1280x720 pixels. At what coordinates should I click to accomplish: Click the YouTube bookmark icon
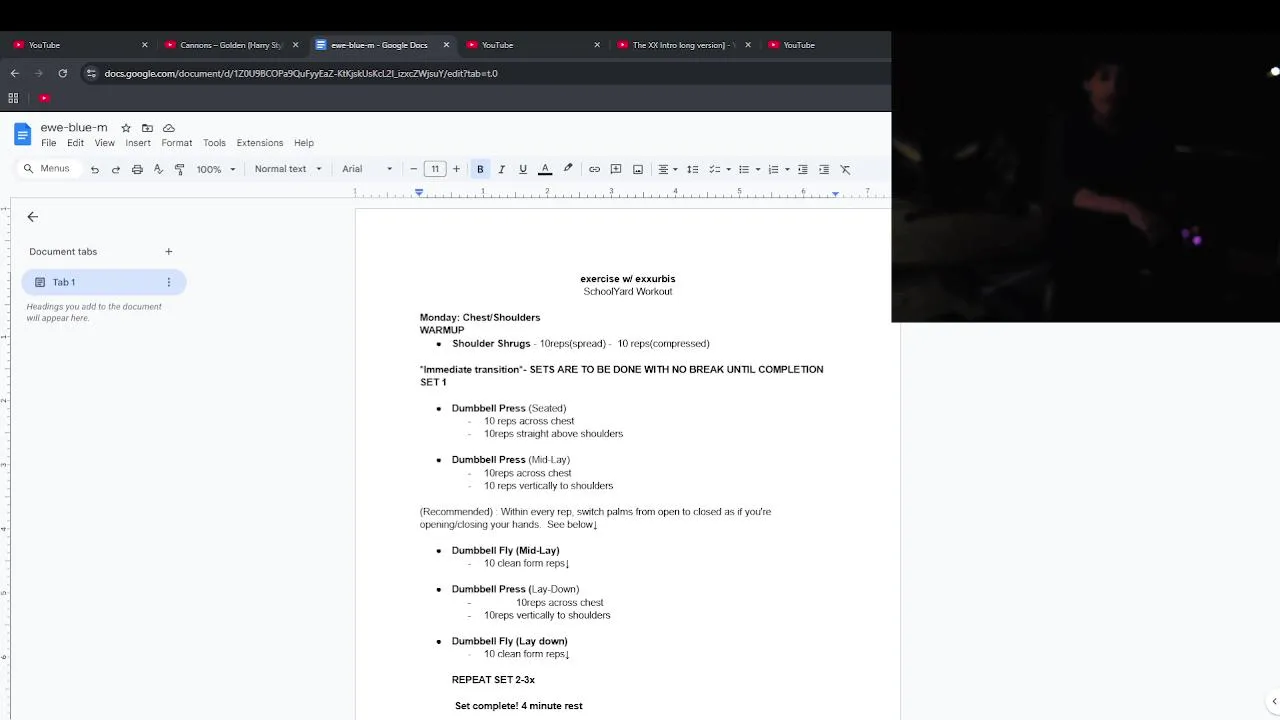coord(44,98)
